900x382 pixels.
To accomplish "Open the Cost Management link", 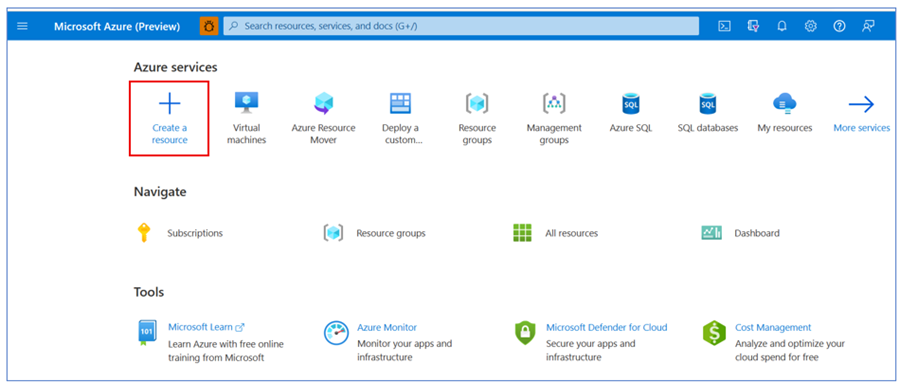I will pos(773,328).
